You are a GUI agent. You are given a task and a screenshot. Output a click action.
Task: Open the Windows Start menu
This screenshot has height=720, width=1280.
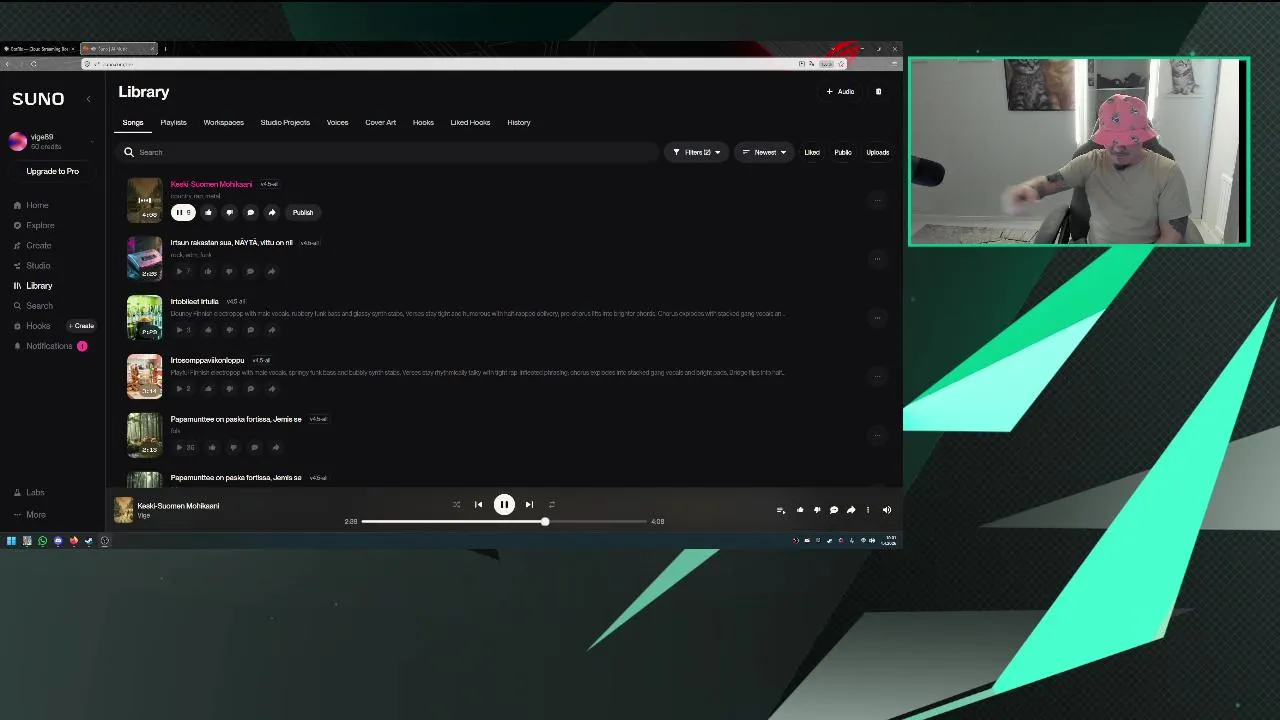point(11,541)
